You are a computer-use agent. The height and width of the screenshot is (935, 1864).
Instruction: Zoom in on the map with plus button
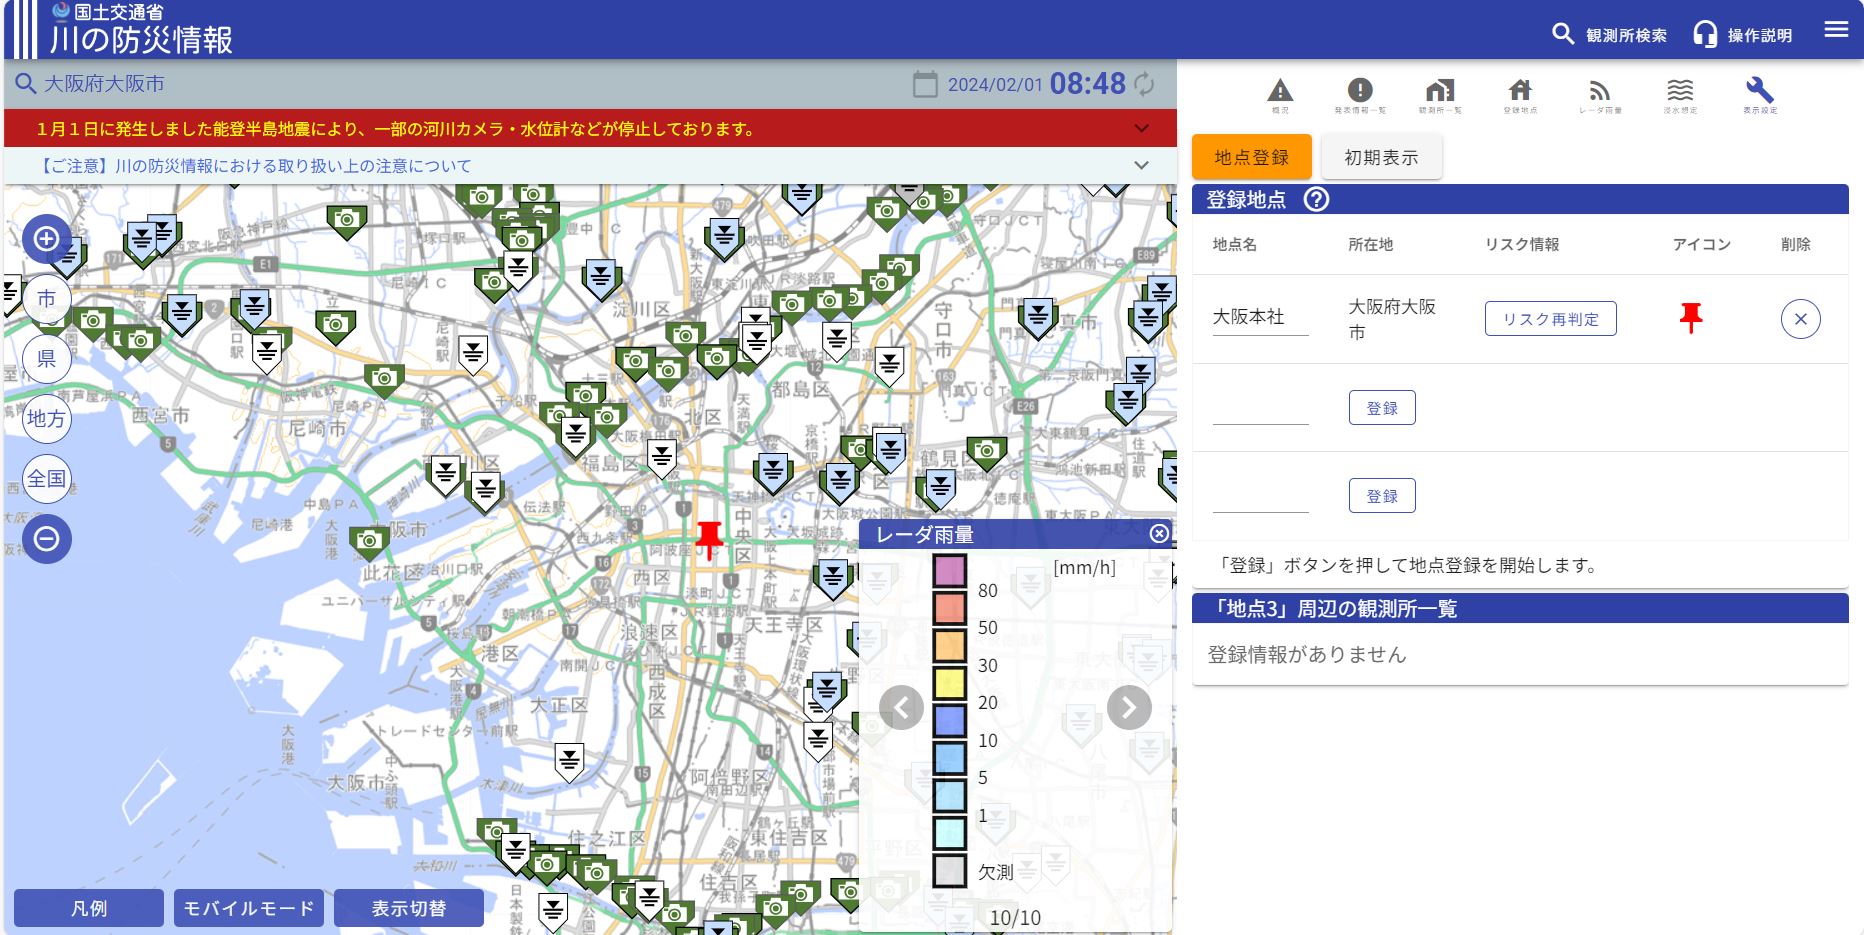tap(47, 239)
